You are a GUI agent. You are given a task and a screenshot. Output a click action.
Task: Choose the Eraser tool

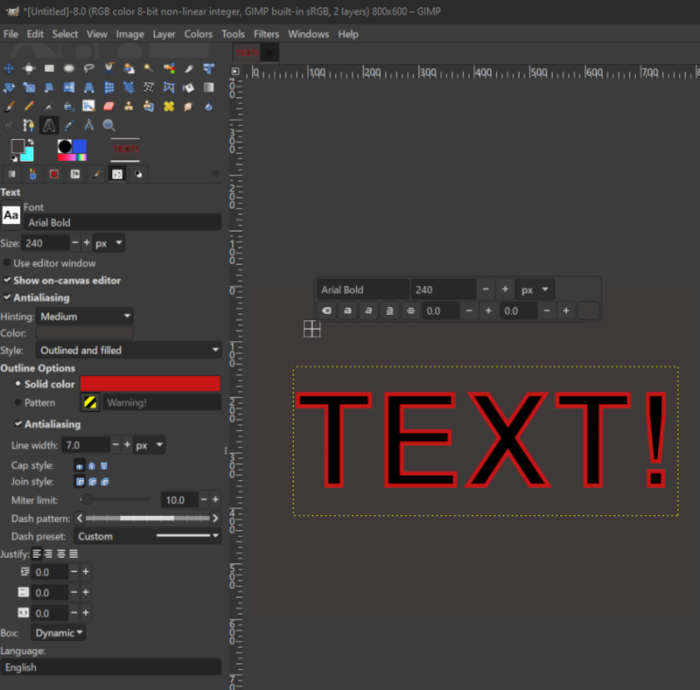click(109, 106)
